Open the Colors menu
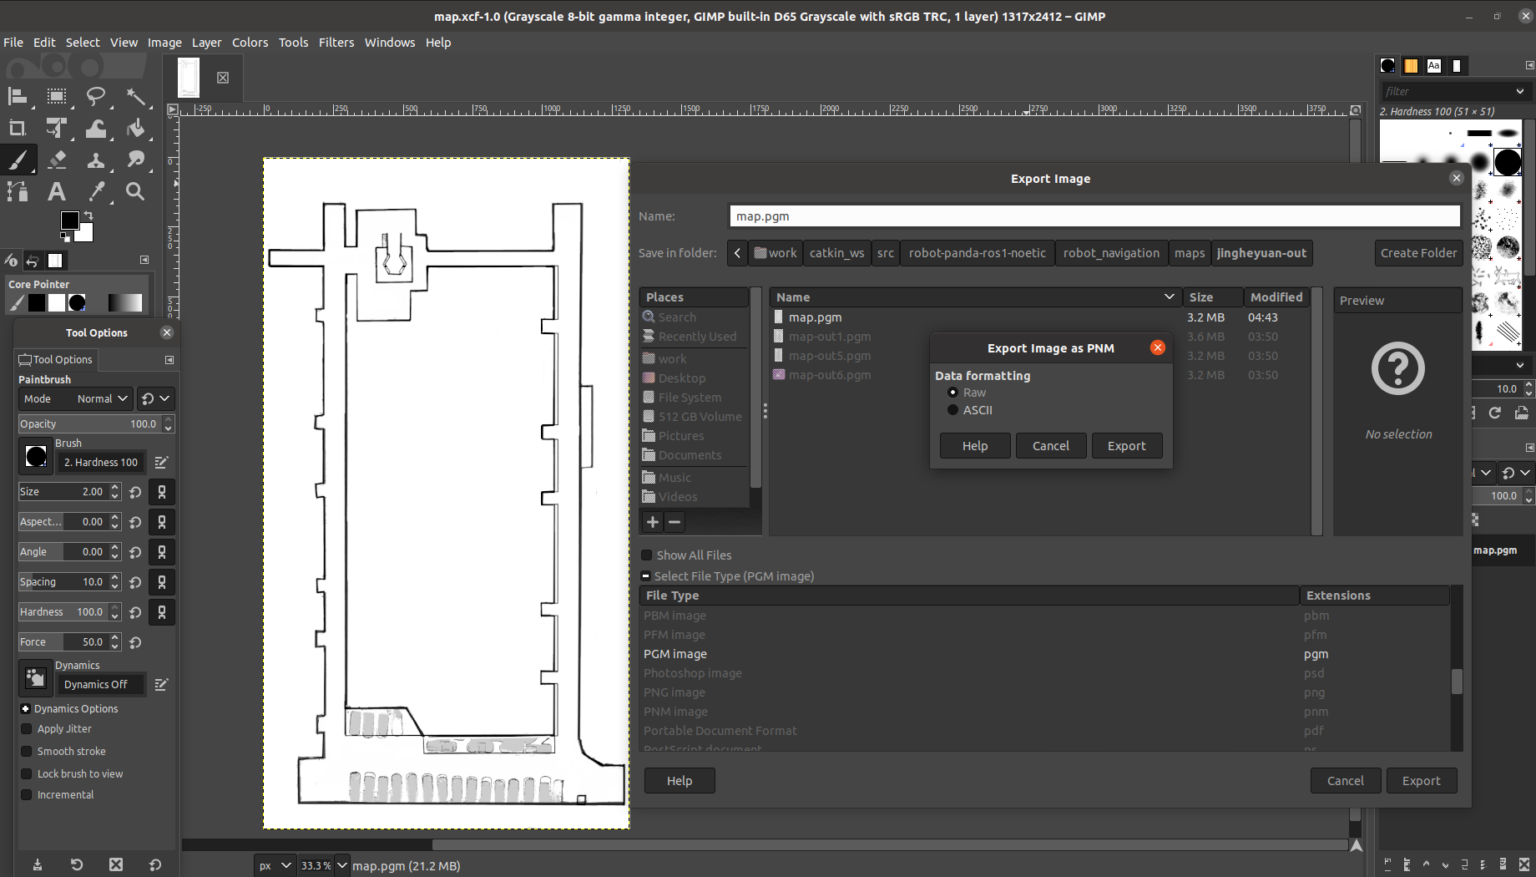This screenshot has width=1536, height=877. [x=249, y=42]
